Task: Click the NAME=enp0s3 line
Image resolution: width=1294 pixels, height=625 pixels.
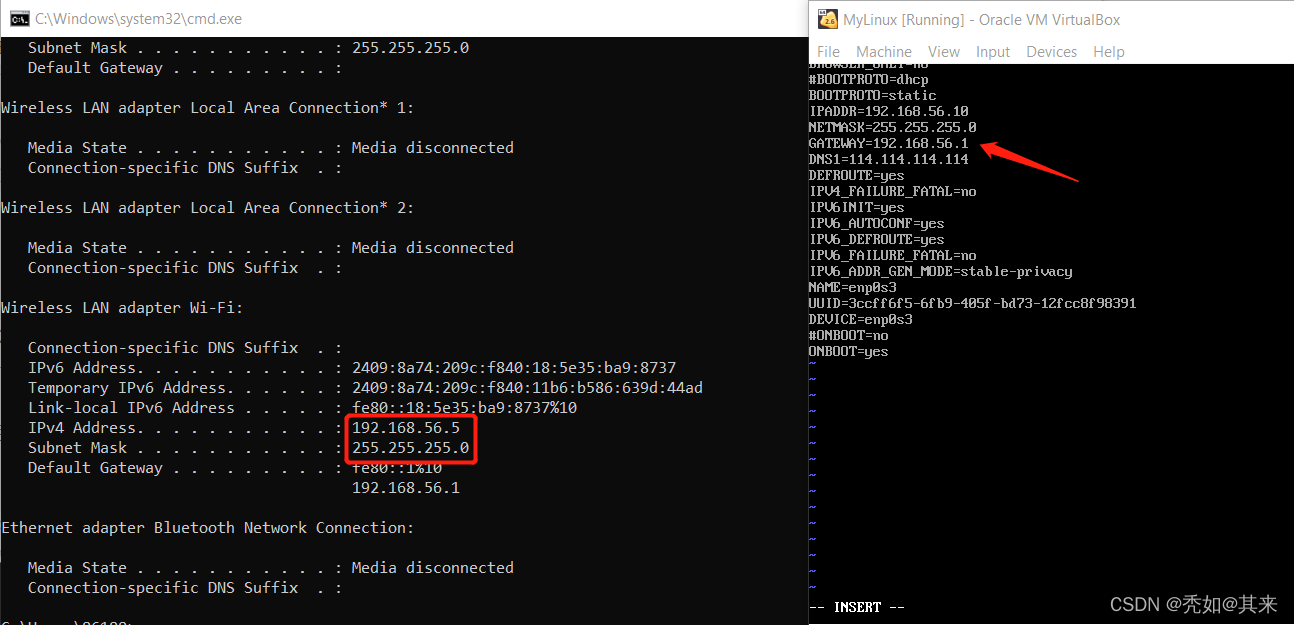Action: click(x=852, y=287)
